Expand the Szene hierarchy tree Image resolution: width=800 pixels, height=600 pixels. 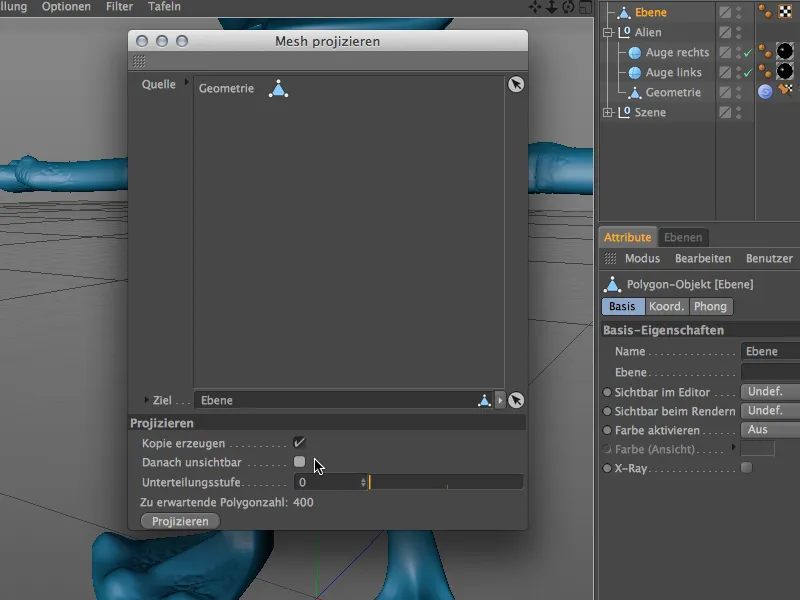(608, 112)
